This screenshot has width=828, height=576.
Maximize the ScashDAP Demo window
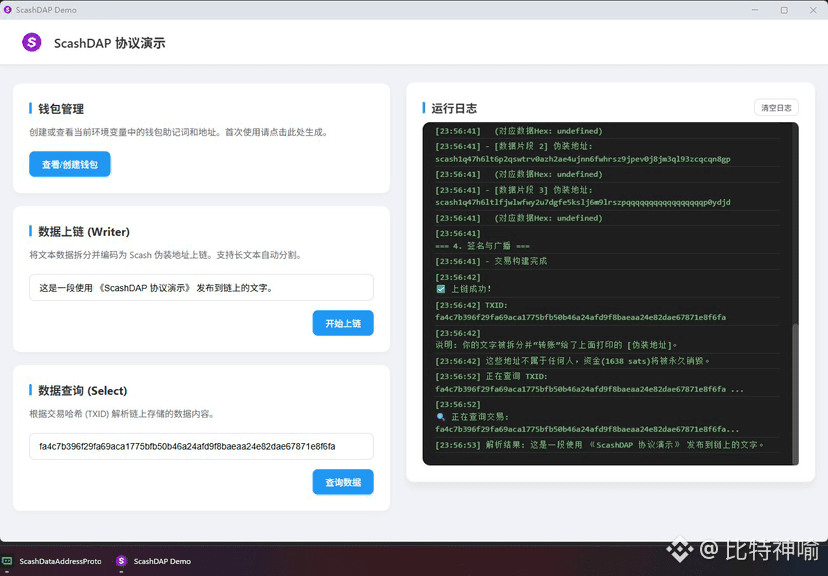[784, 10]
